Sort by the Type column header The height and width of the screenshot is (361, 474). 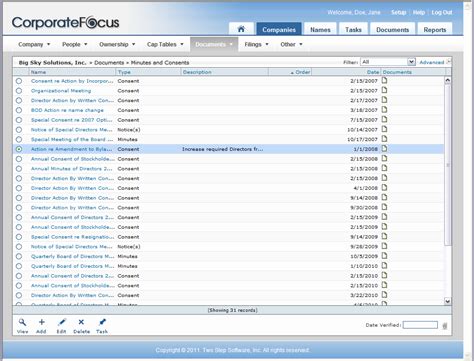(x=148, y=72)
